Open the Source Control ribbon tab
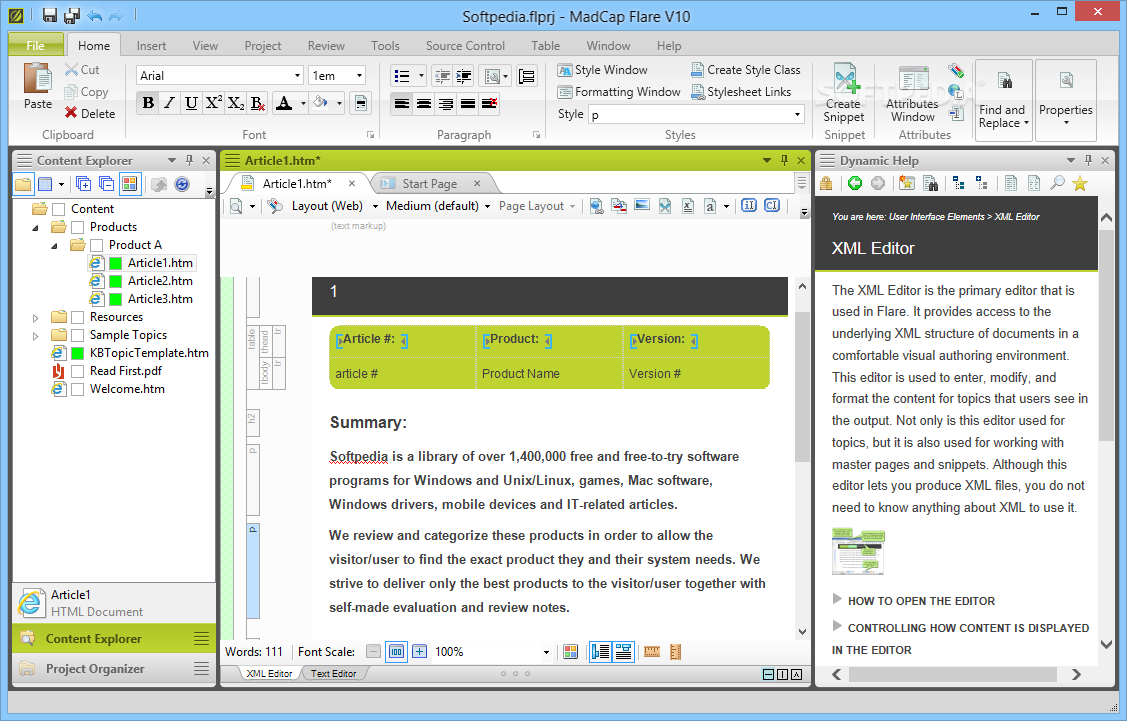This screenshot has height=721, width=1127. click(x=465, y=46)
